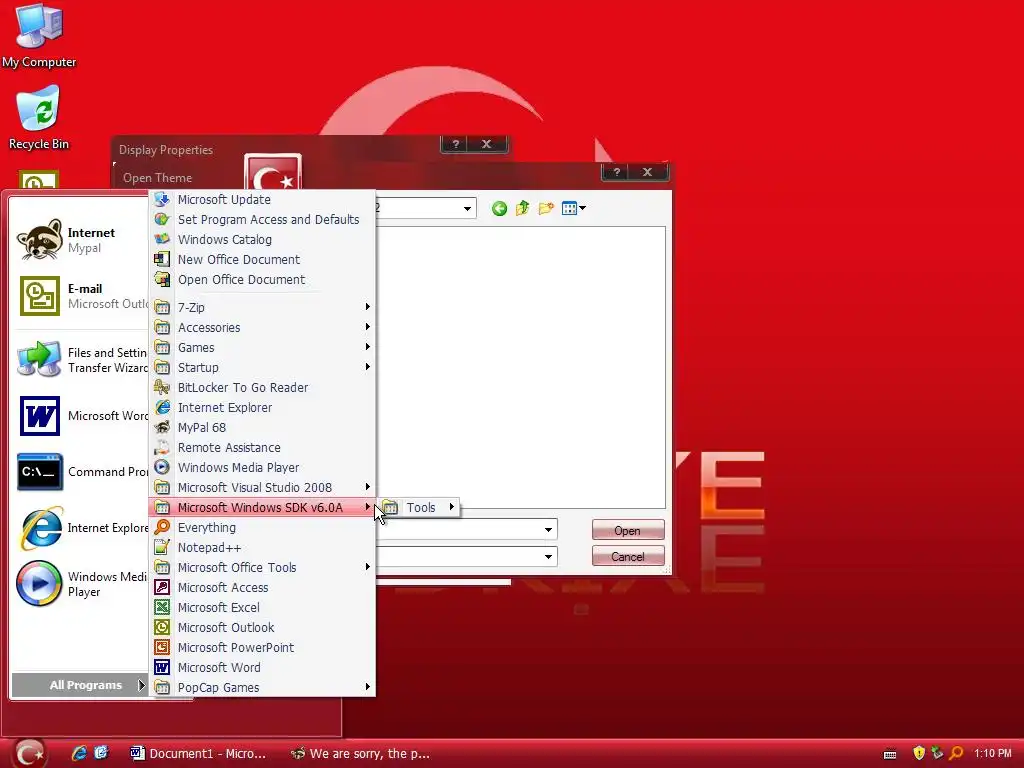Go up one folder level in dialog

(x=522, y=208)
